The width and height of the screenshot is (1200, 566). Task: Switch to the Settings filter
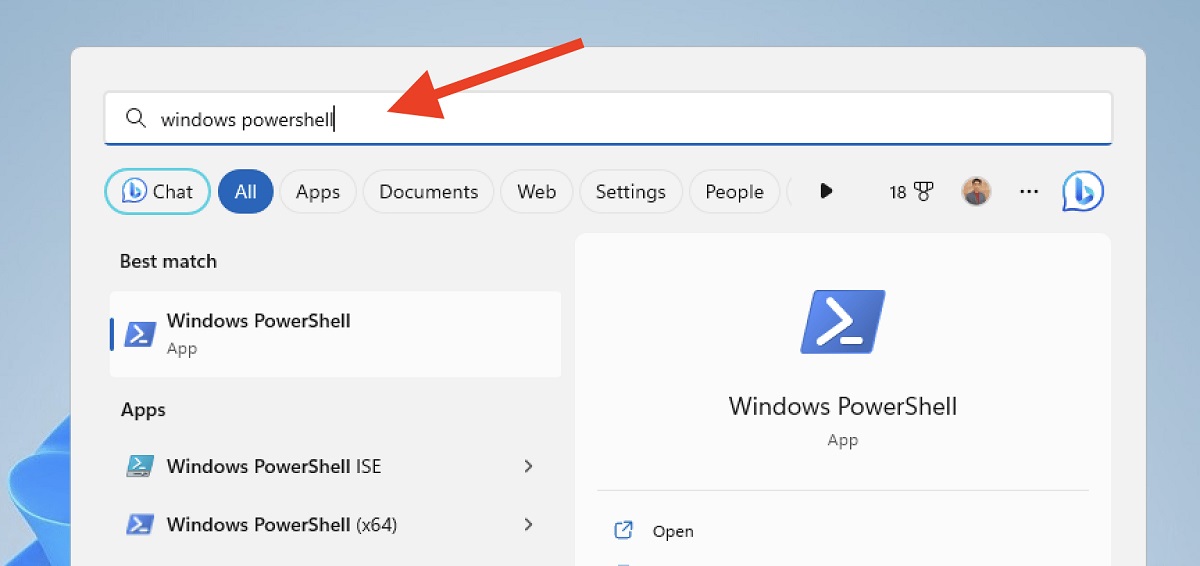click(631, 192)
